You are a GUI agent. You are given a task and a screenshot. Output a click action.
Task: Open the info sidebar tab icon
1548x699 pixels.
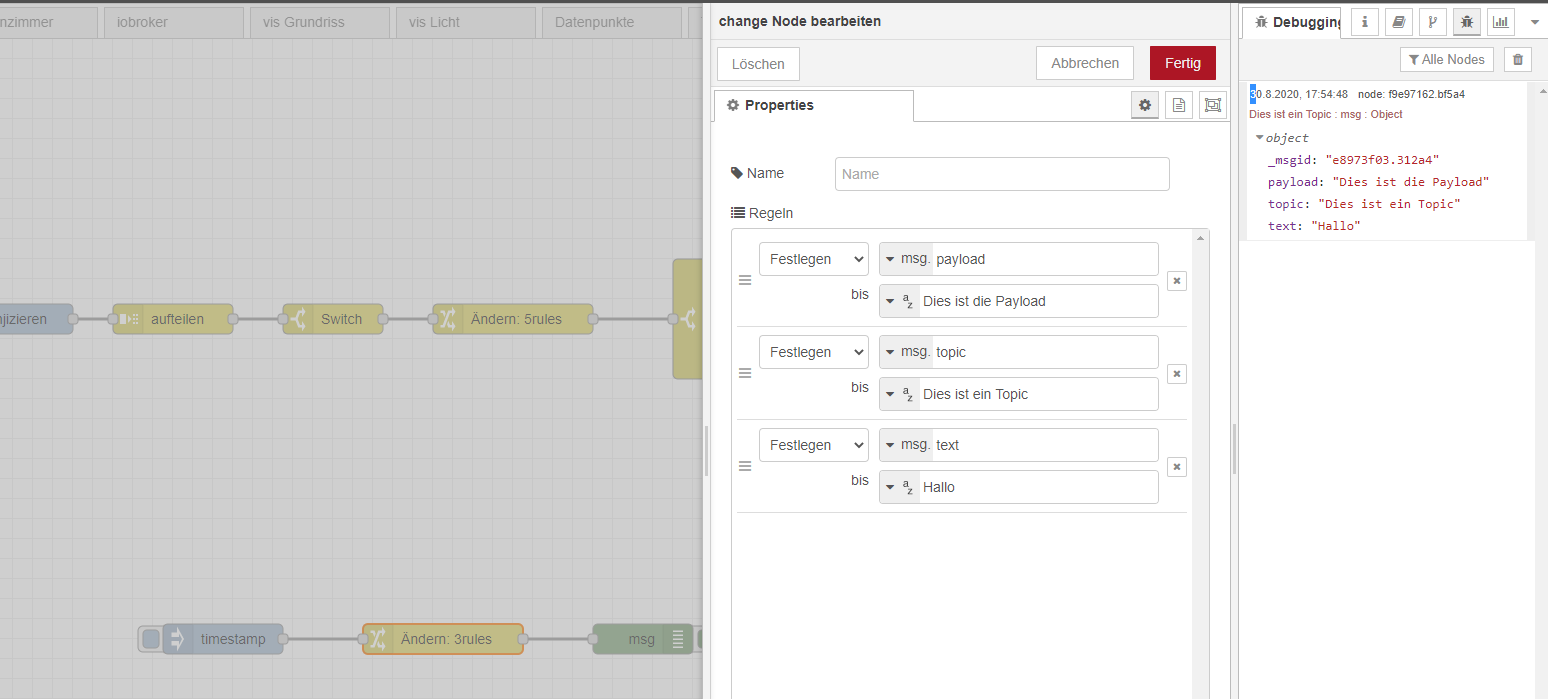(x=1365, y=21)
